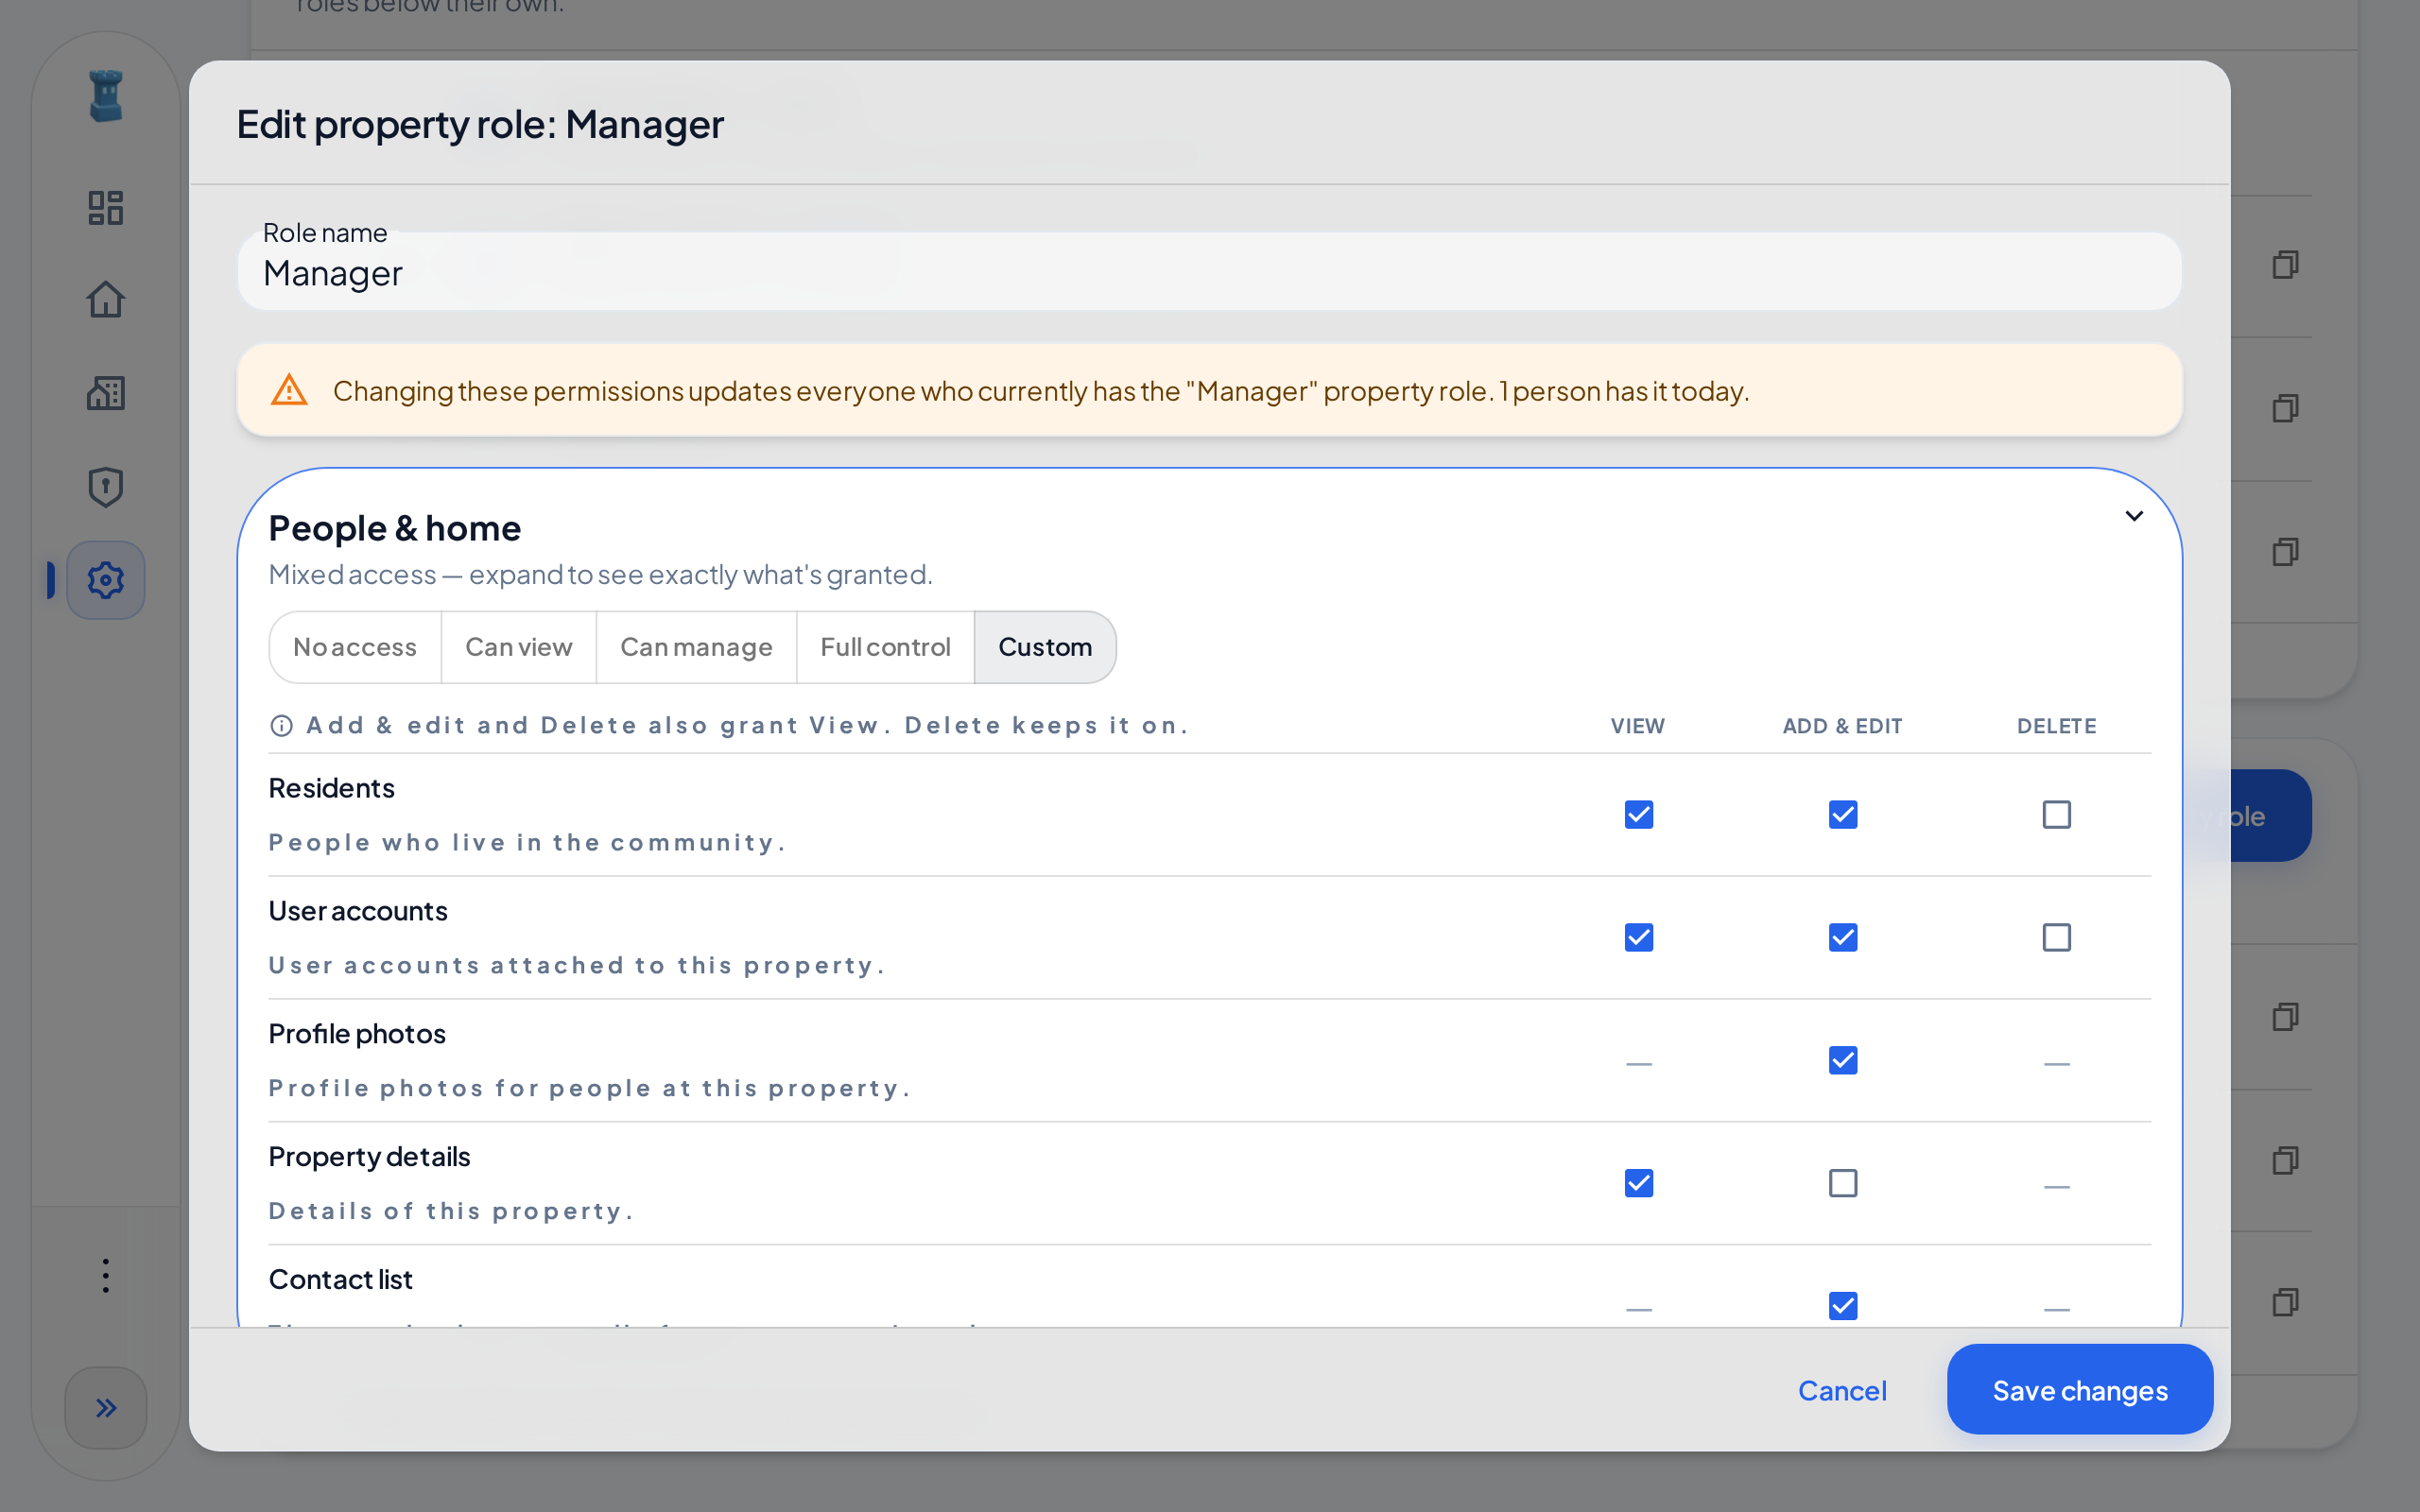2420x1512 pixels.
Task: Click the VIEW column header
Action: pyautogui.click(x=1638, y=726)
